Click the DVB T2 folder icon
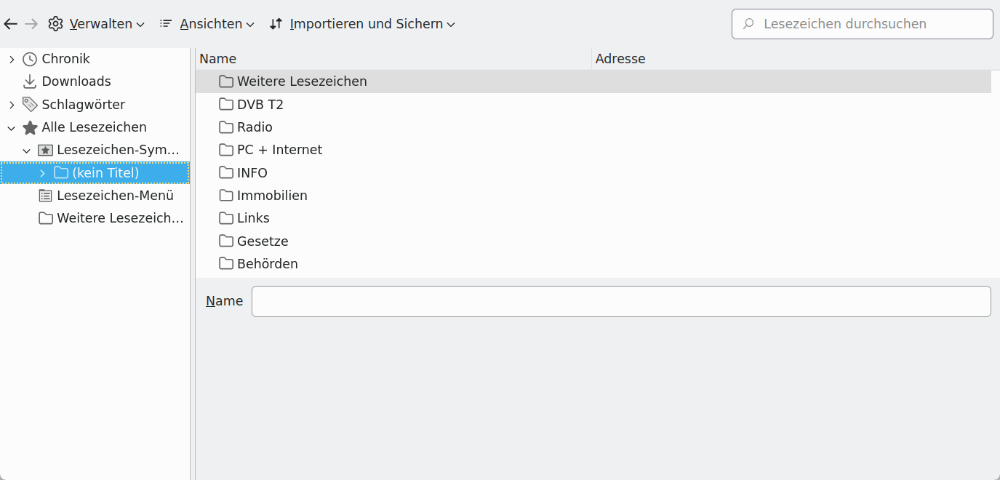 (x=226, y=104)
